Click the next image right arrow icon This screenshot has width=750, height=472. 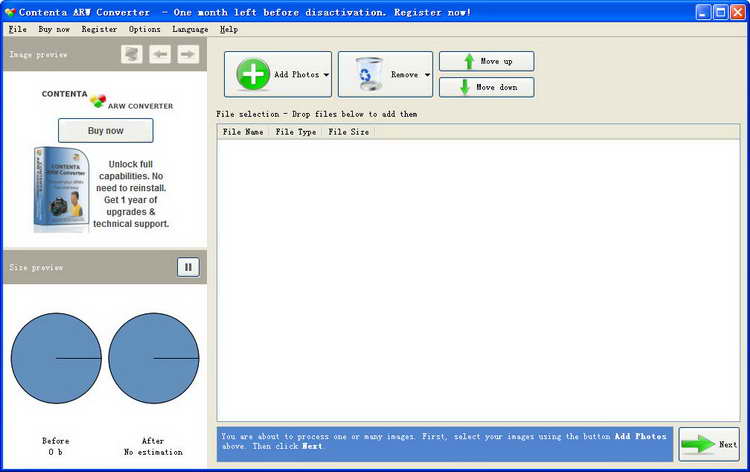pyautogui.click(x=188, y=54)
